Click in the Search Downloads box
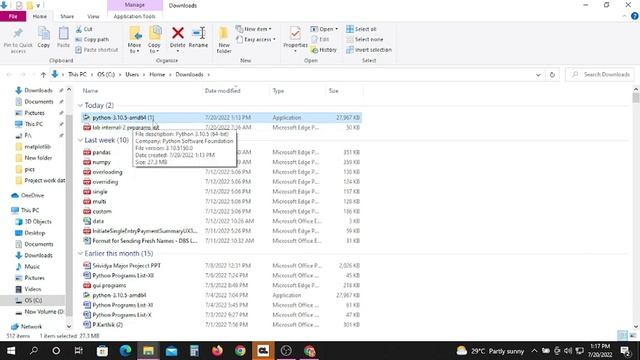The width and height of the screenshot is (640, 360). [600, 75]
